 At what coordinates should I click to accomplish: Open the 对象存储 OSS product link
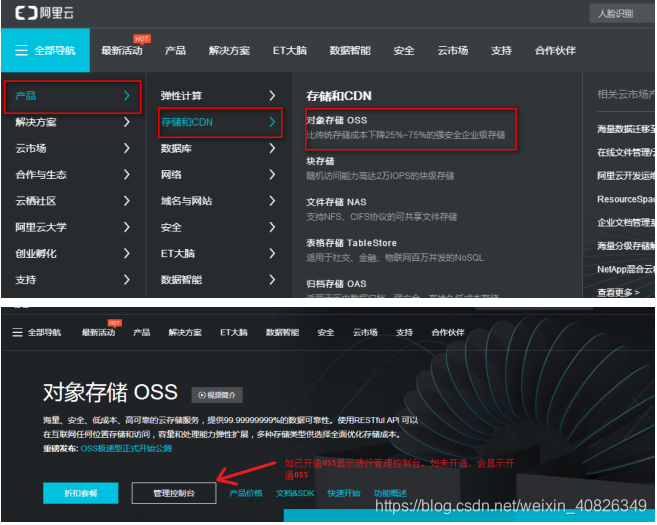click(337, 121)
